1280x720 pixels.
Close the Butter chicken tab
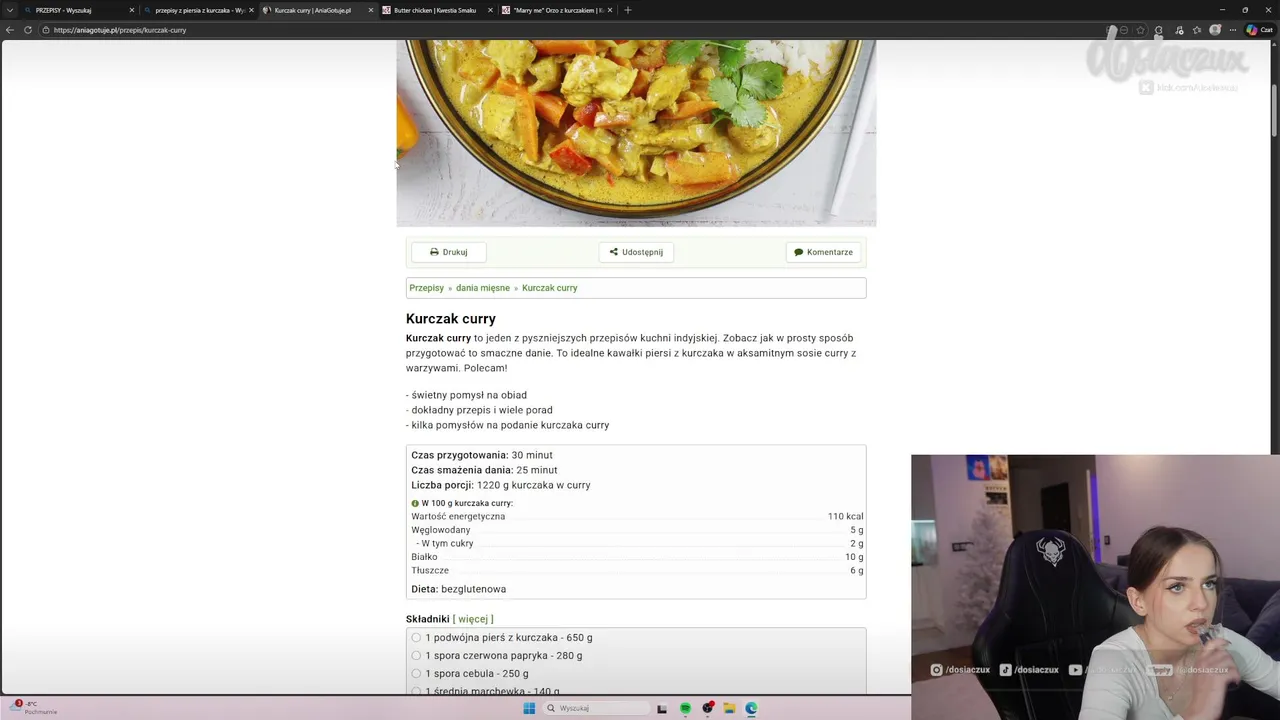click(491, 10)
